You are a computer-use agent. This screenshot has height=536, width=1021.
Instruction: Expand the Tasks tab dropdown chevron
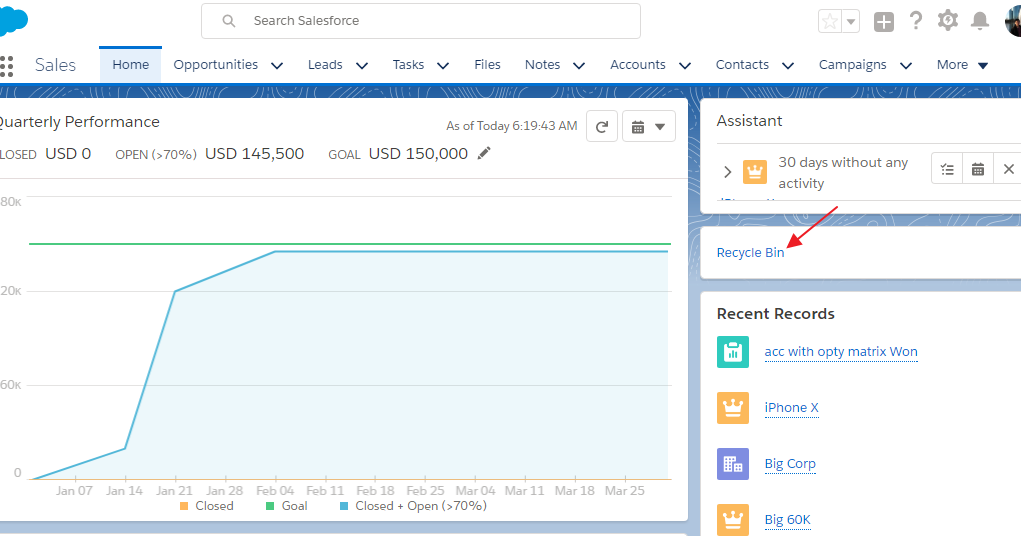(x=443, y=65)
